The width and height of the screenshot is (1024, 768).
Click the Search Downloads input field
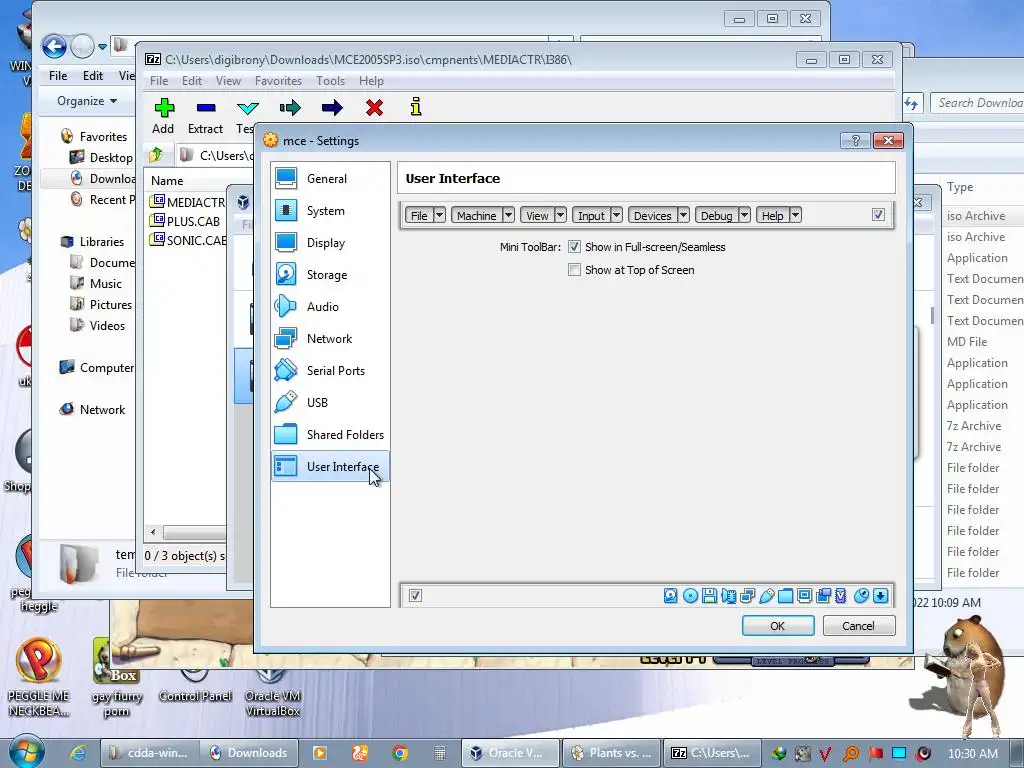pos(978,103)
